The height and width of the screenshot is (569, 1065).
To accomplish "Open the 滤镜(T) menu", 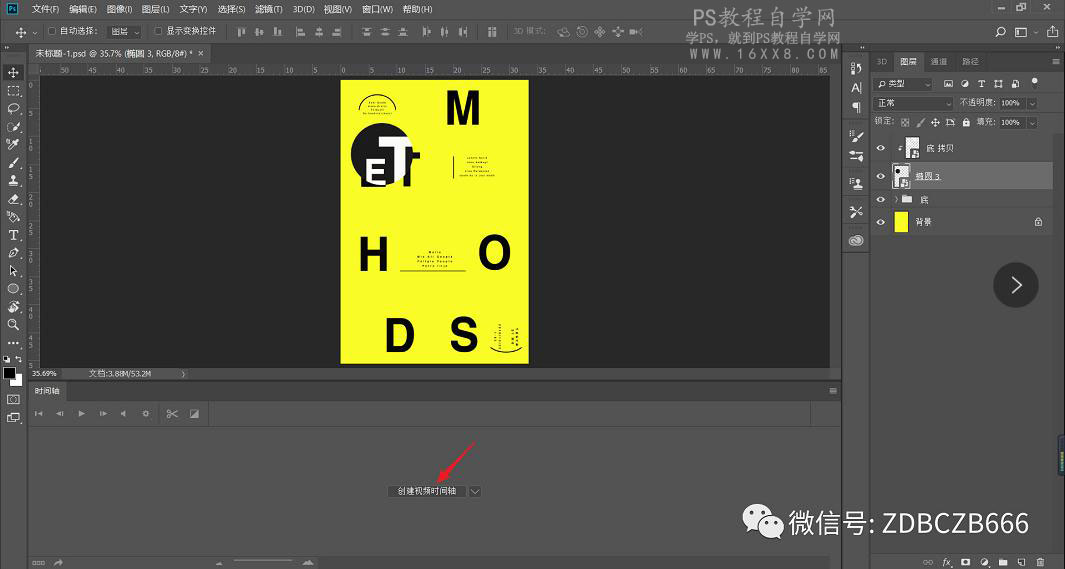I will [x=268, y=10].
